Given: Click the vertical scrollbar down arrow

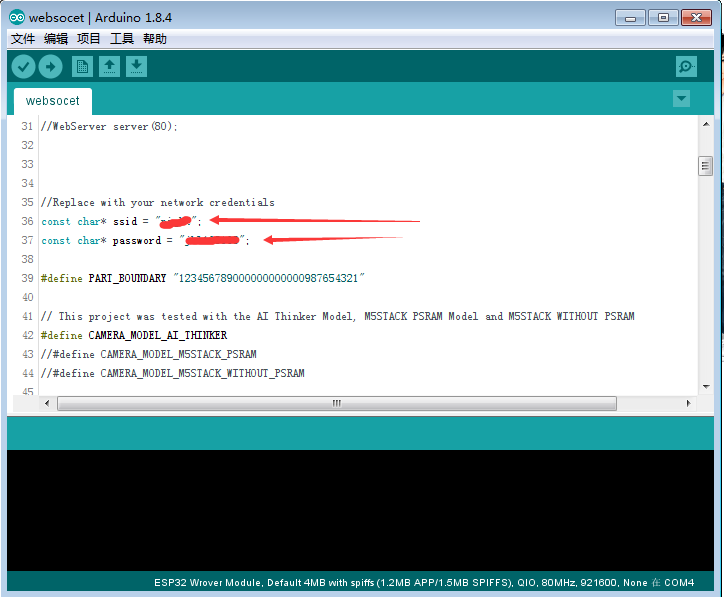Looking at the screenshot, I should (x=706, y=386).
